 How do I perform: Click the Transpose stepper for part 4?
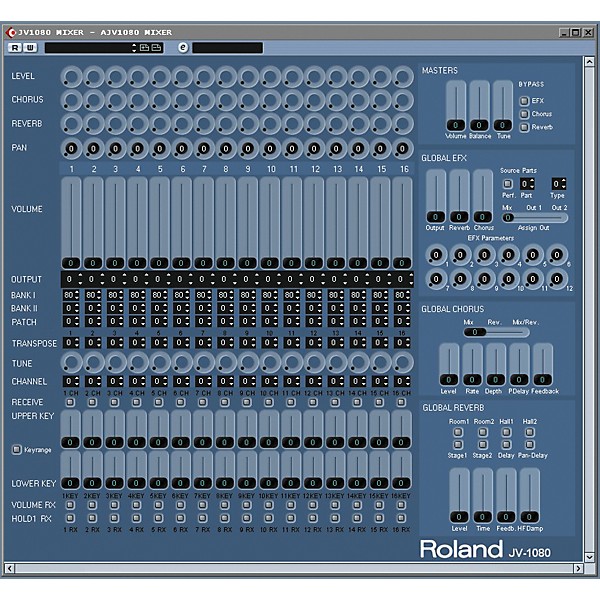coord(137,342)
